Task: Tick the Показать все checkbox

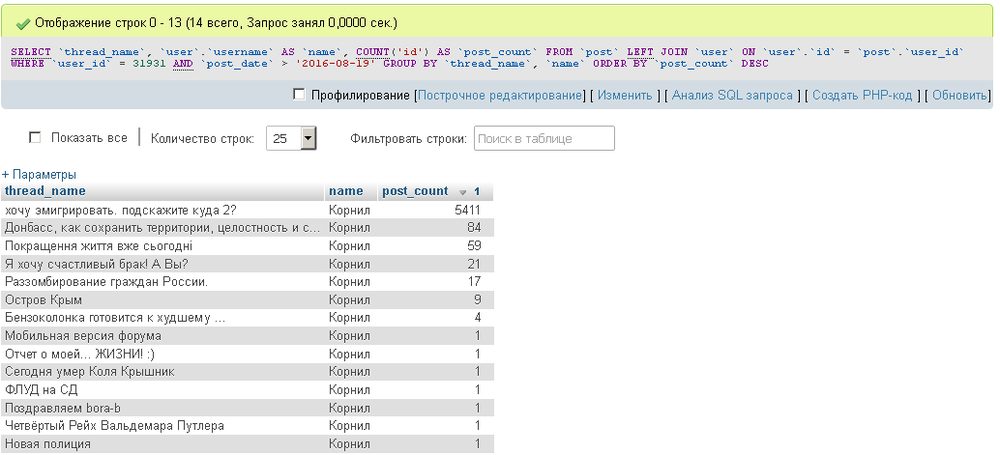Action: pyautogui.click(x=36, y=138)
